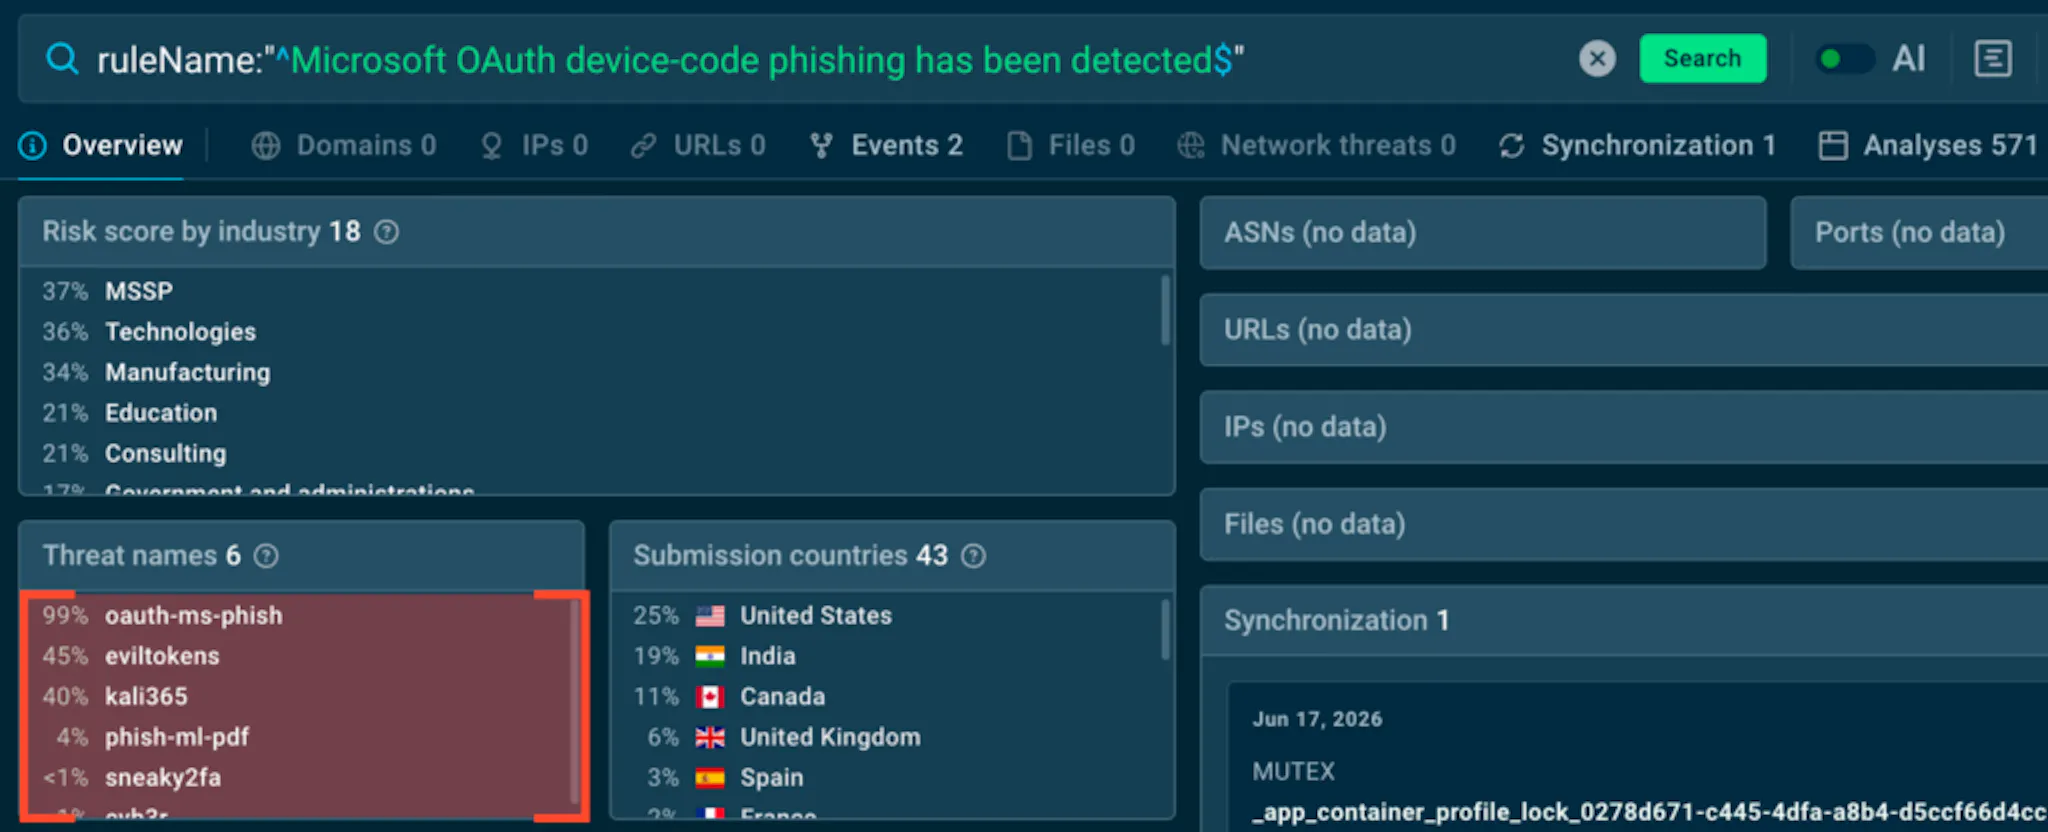
Task: Click the Submission countries list scrollbar
Action: click(1165, 629)
